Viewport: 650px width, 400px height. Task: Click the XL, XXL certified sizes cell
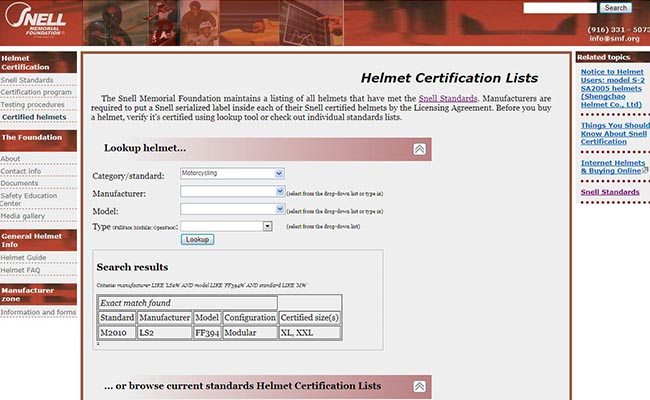point(309,332)
